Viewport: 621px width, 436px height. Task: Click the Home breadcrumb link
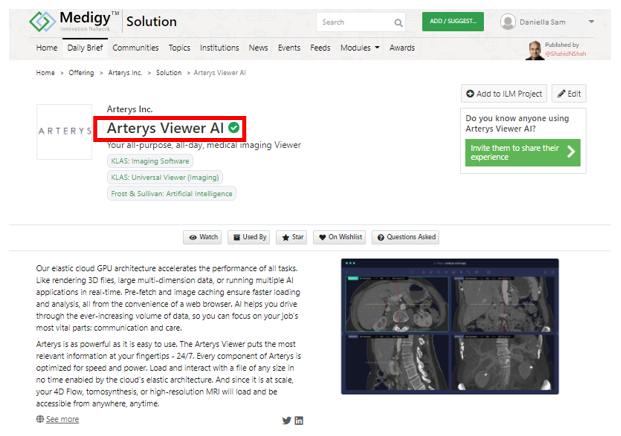pos(45,73)
